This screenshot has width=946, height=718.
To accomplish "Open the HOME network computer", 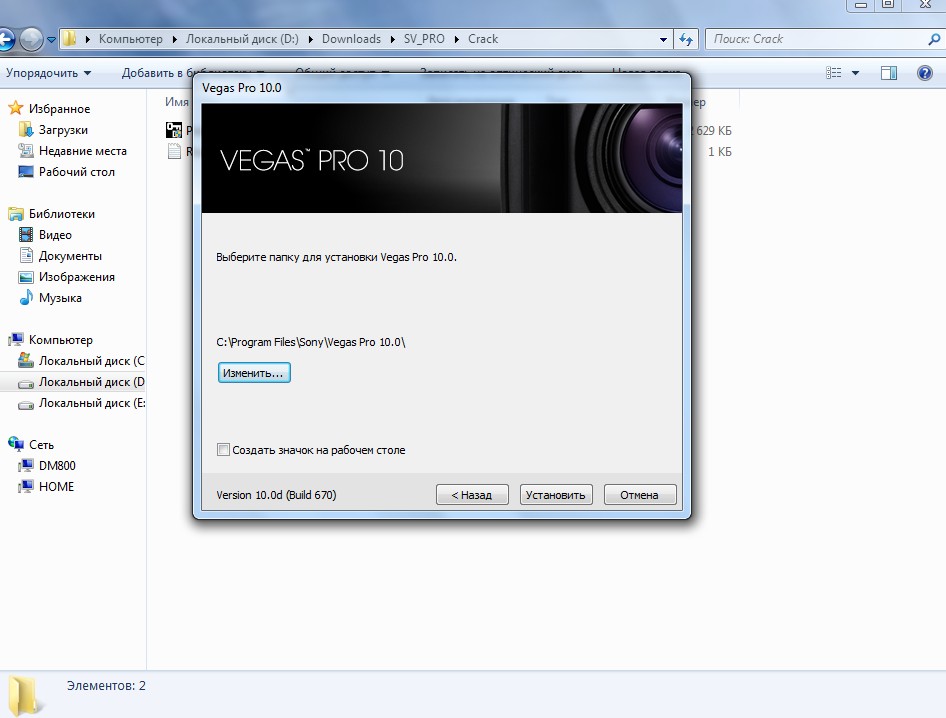I will [56, 487].
